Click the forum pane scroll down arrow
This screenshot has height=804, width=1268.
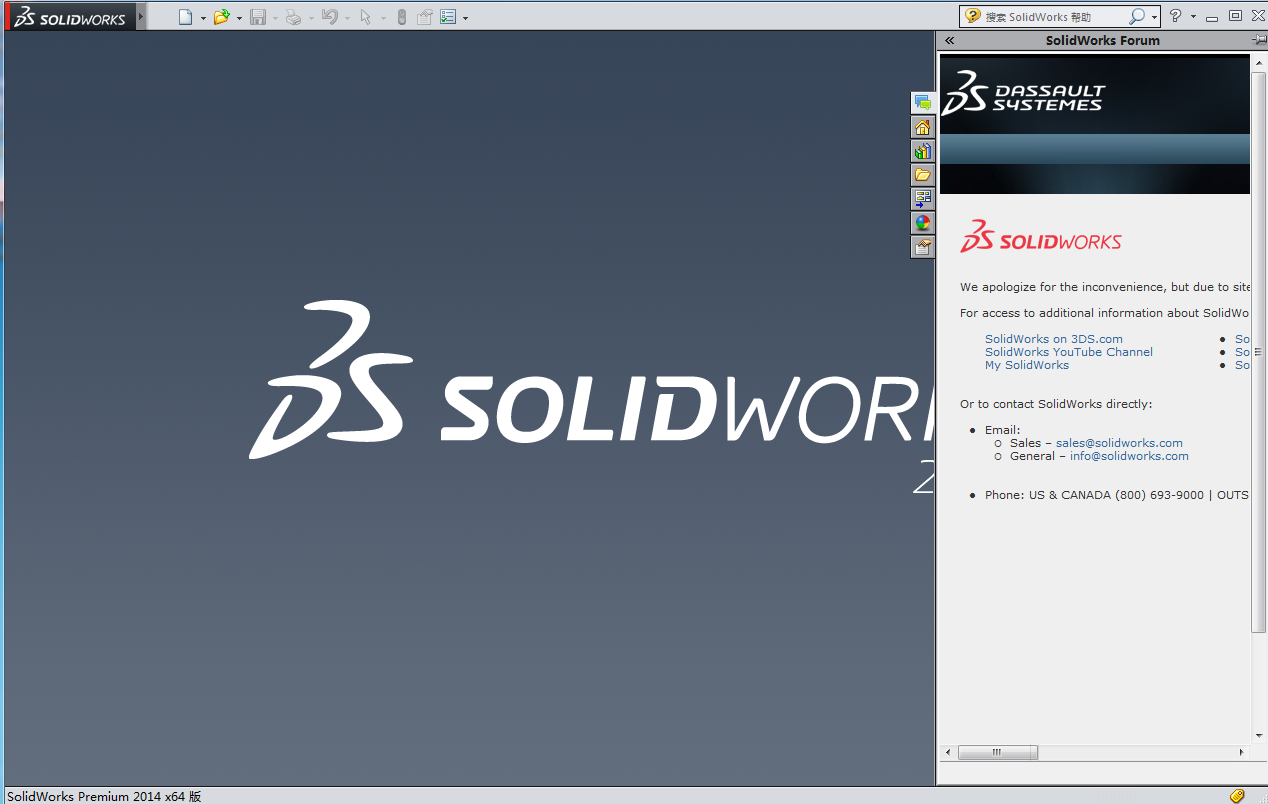click(1259, 736)
